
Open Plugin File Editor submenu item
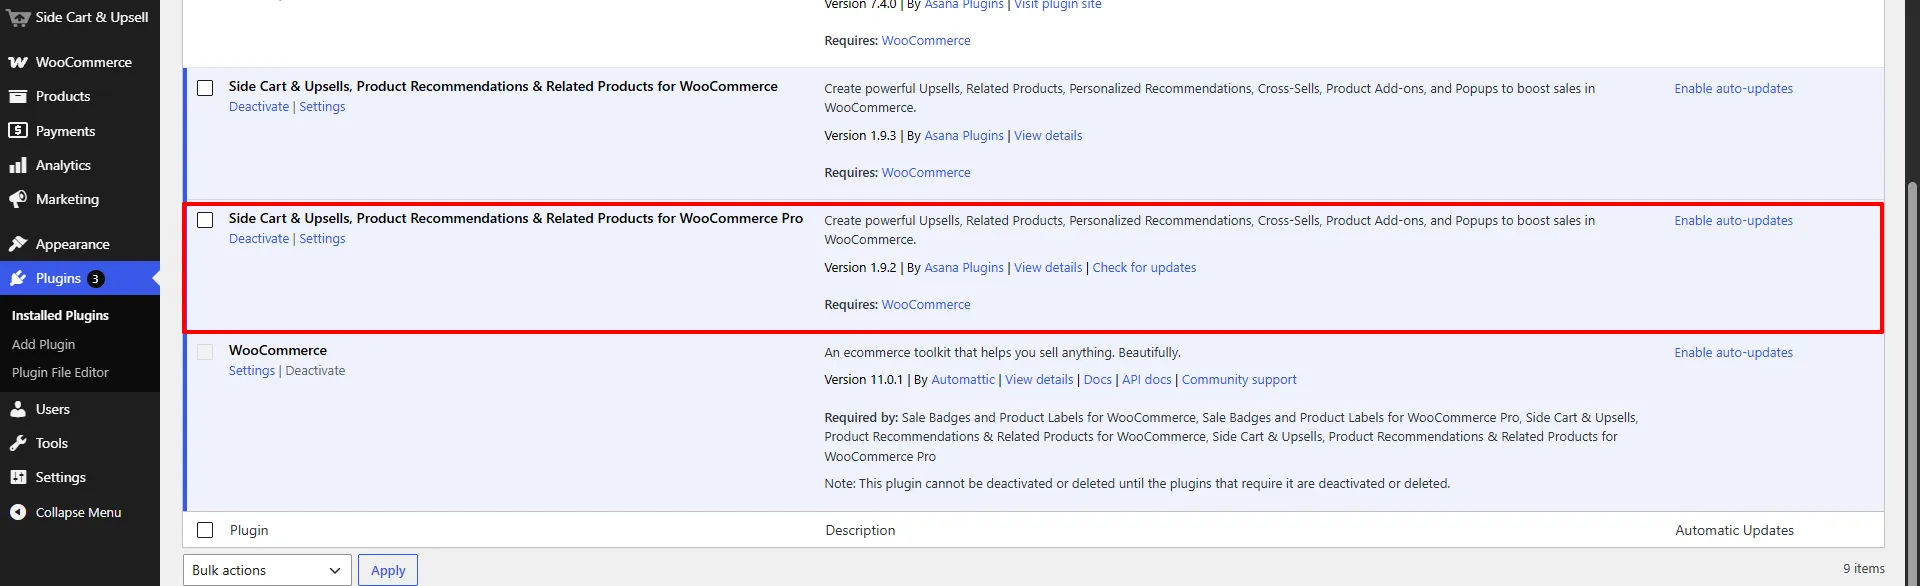pyautogui.click(x=60, y=372)
